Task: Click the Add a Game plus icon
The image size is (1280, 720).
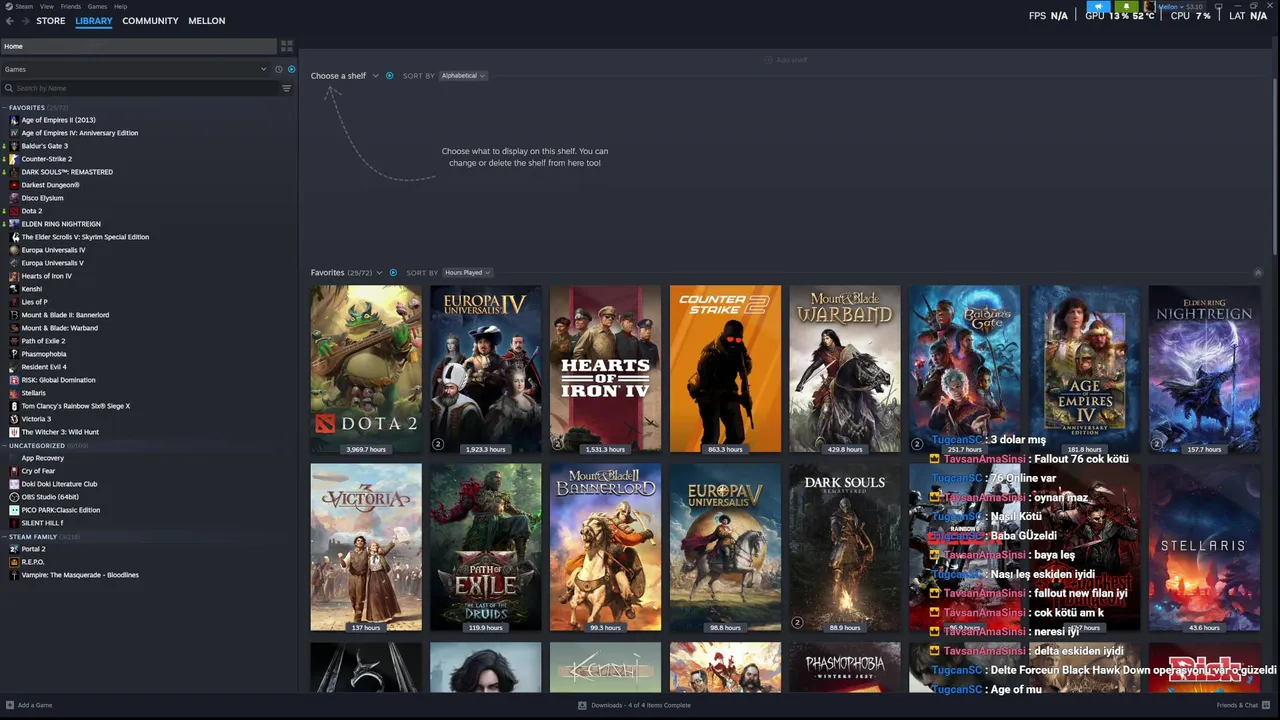Action: click(9, 705)
